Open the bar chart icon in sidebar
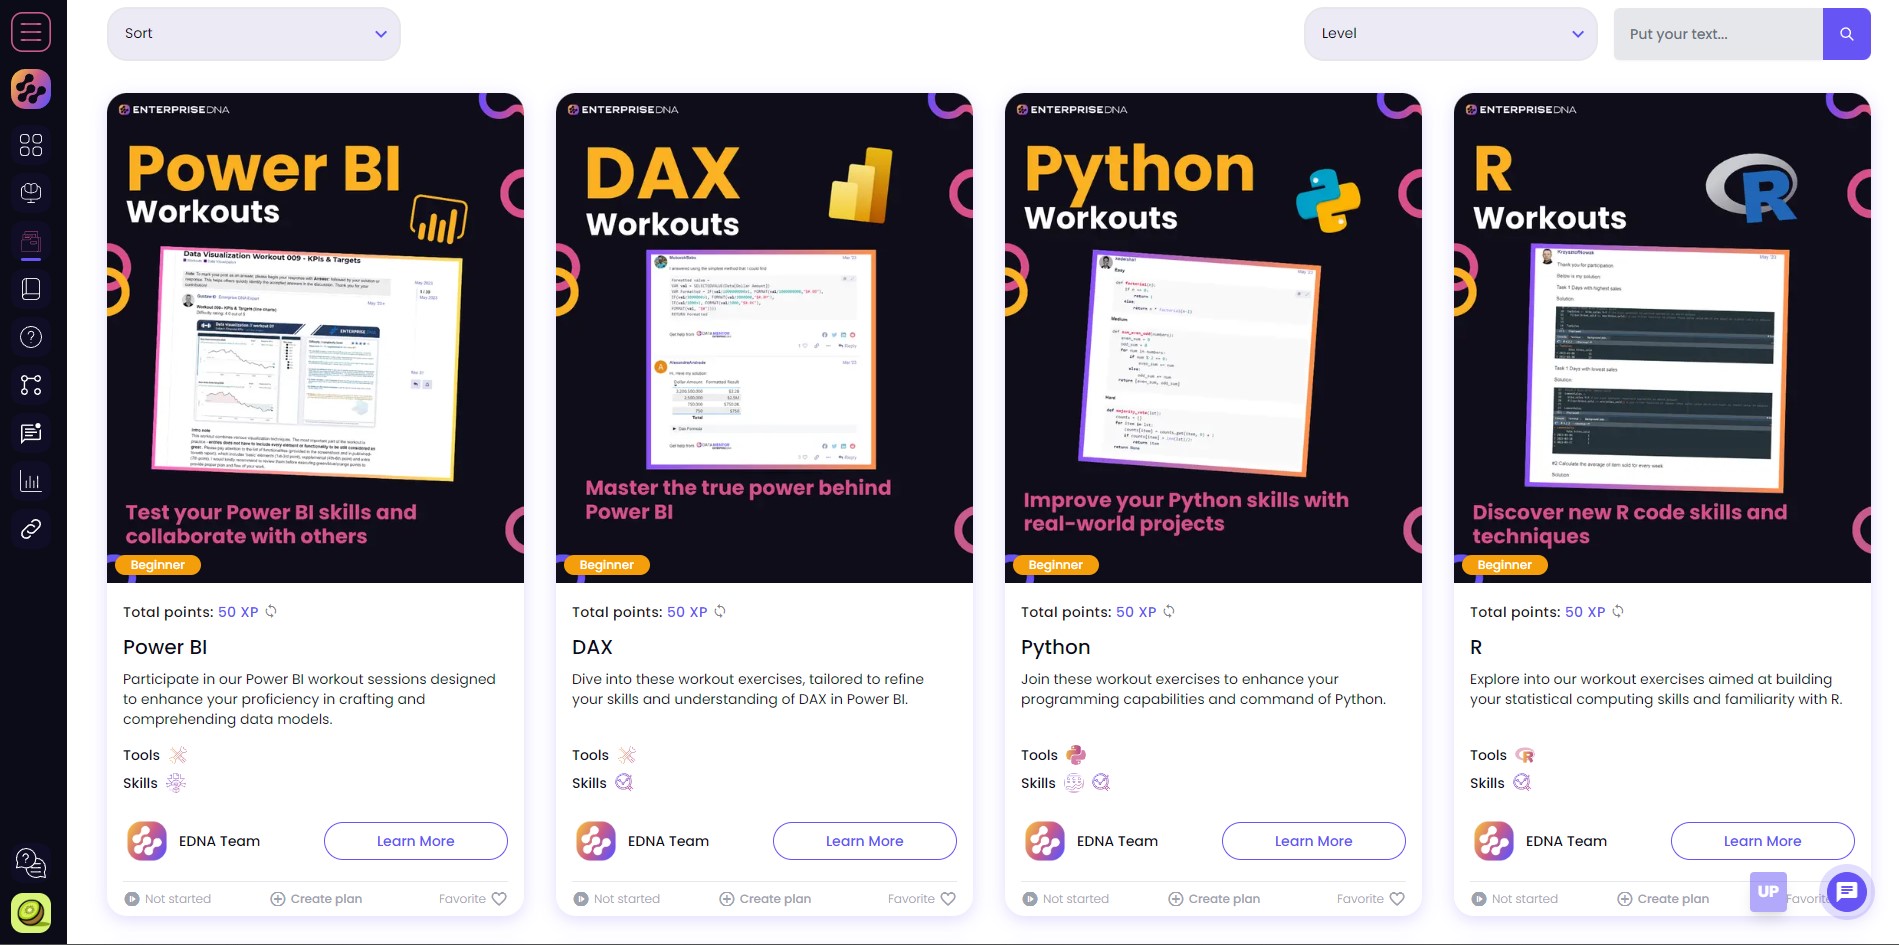This screenshot has height=945, width=1899. [31, 481]
